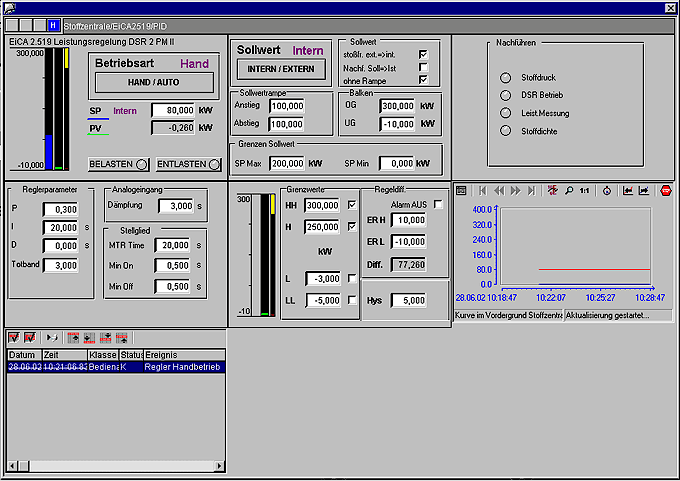Click the Hys field 5,000
This screenshot has width=680, height=481.
point(409,300)
